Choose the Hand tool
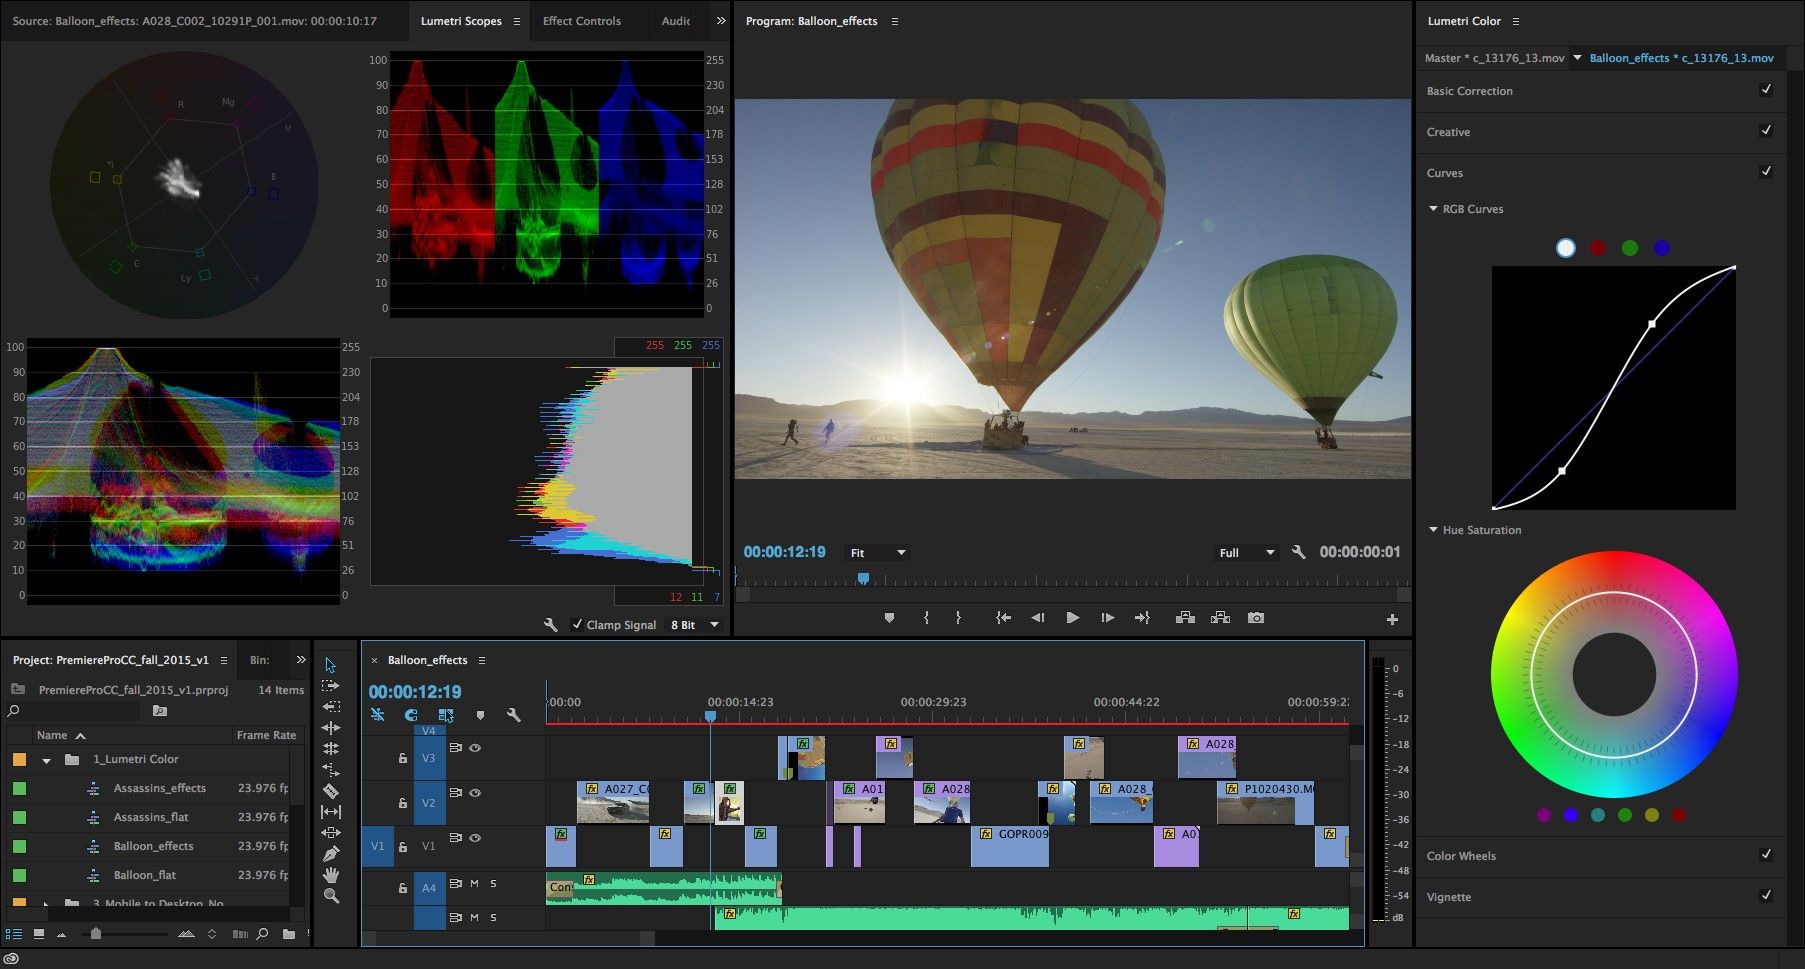Image resolution: width=1805 pixels, height=969 pixels. coord(331,875)
